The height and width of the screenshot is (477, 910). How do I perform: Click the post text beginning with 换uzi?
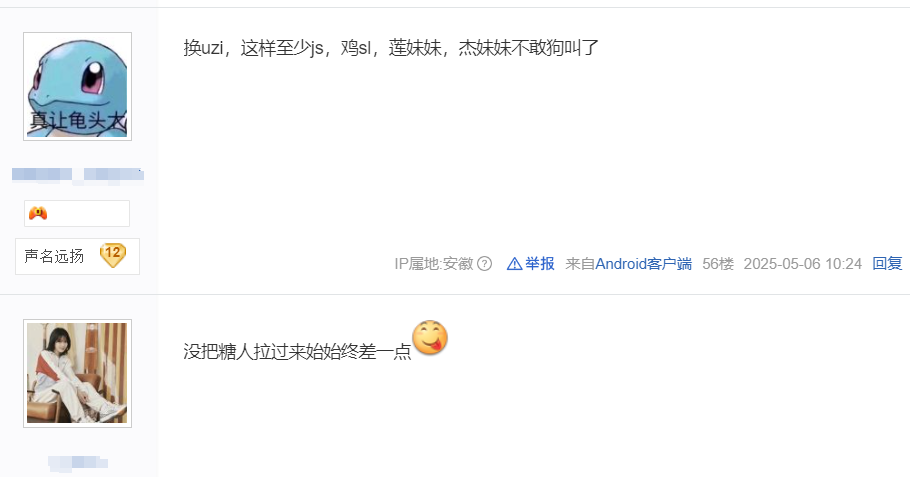(391, 48)
